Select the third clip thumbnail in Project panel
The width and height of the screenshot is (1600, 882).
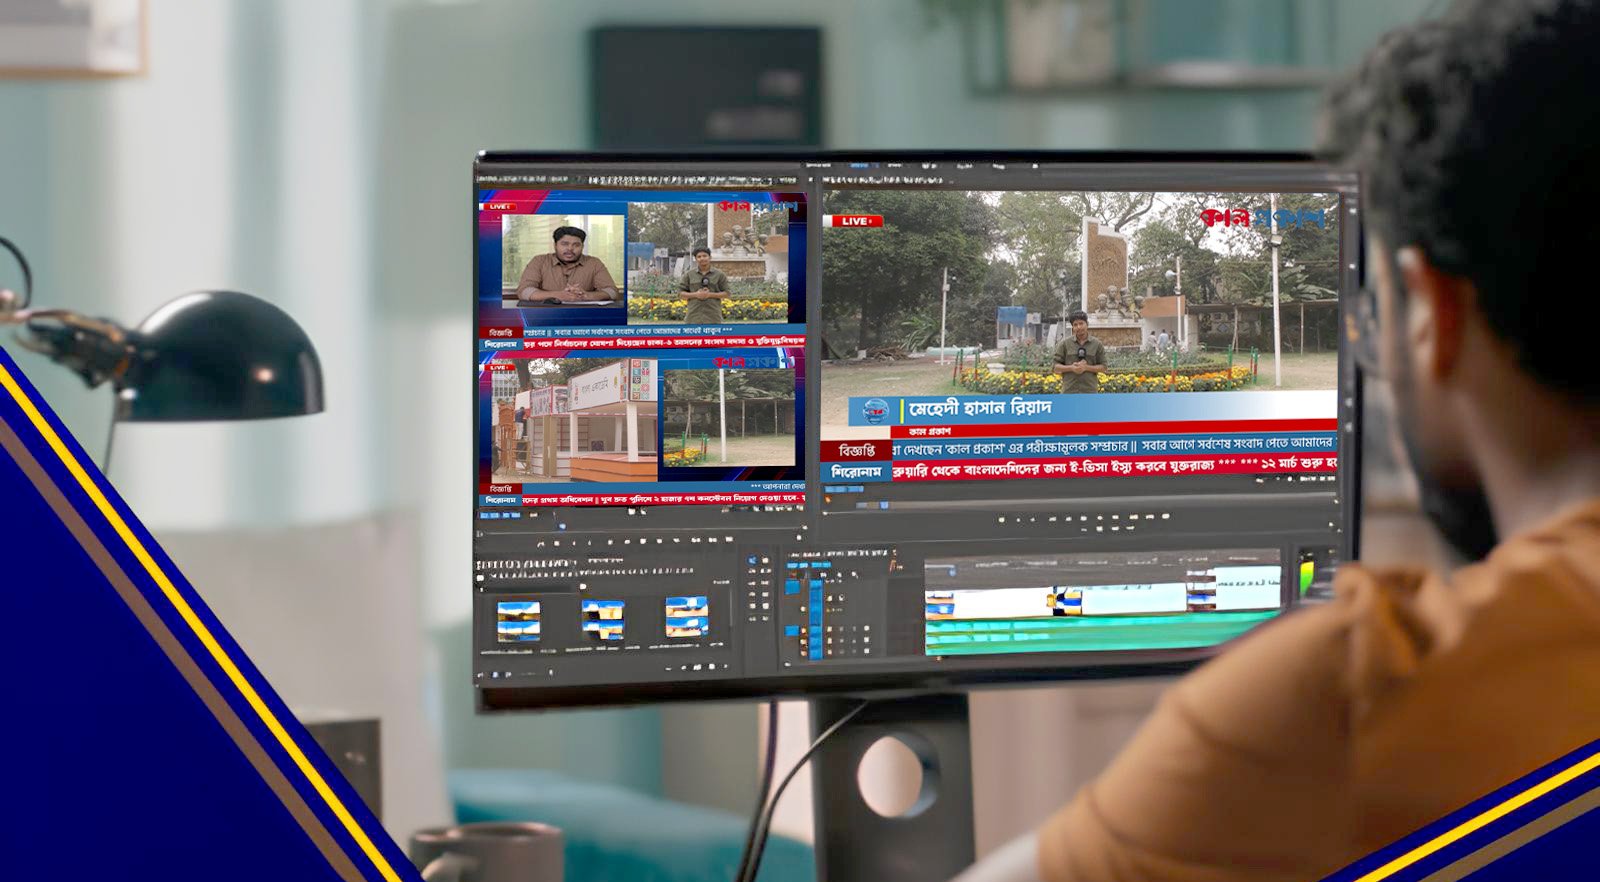coord(686,617)
